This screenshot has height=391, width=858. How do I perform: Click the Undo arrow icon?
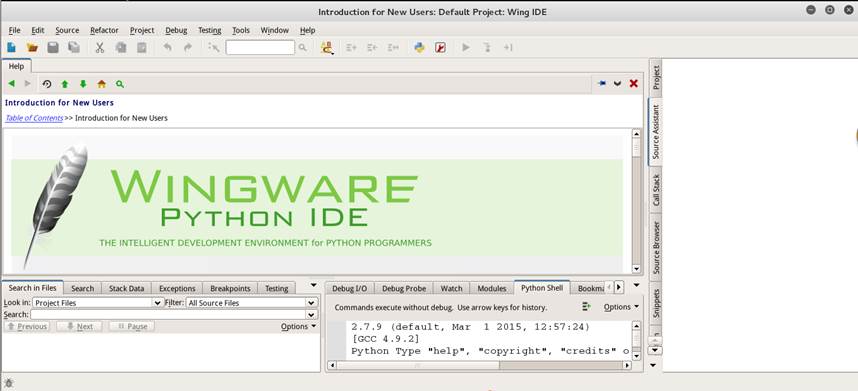167,48
